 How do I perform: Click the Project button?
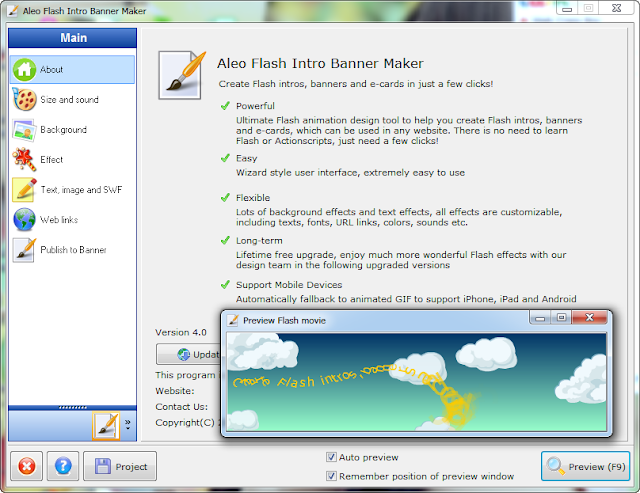[120, 466]
